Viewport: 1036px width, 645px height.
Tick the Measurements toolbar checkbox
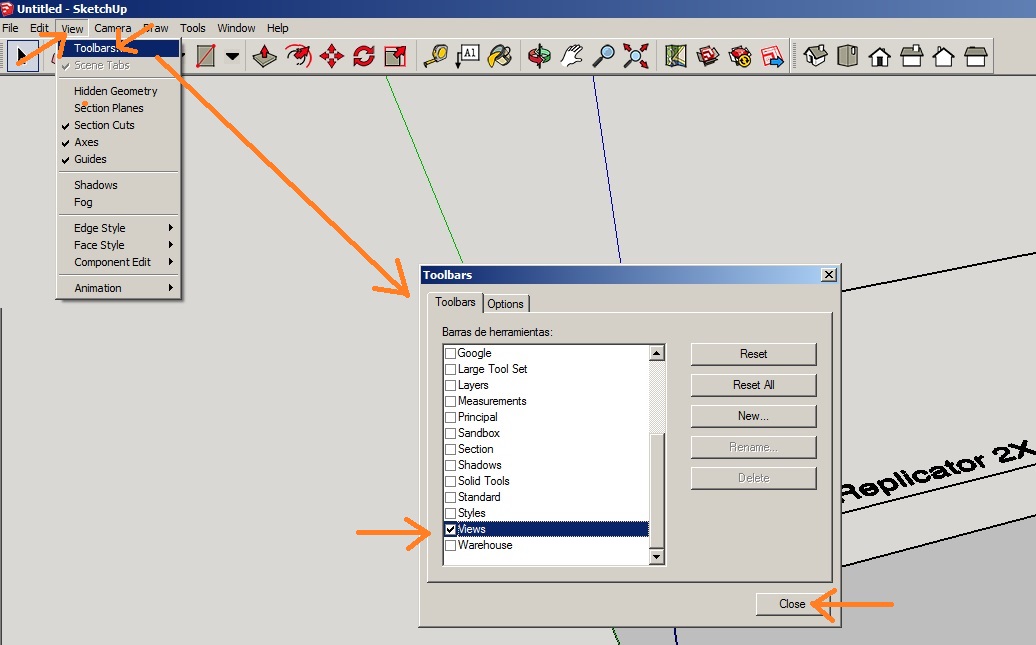click(x=451, y=401)
